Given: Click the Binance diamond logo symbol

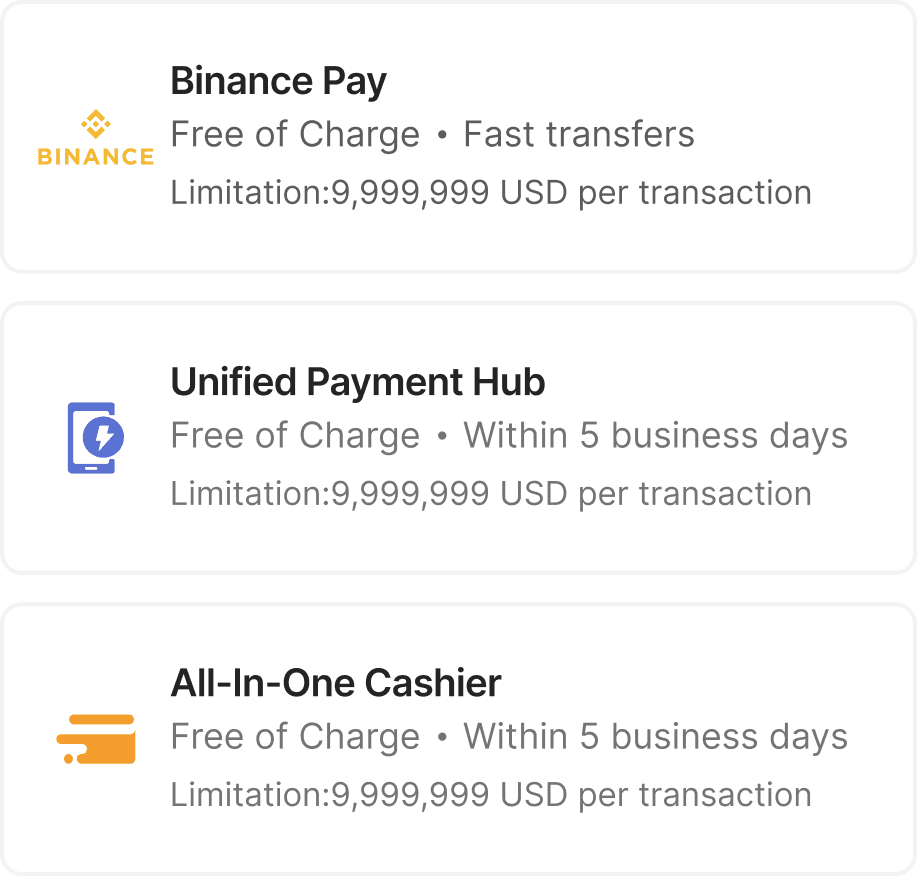Looking at the screenshot, I should [x=96, y=125].
